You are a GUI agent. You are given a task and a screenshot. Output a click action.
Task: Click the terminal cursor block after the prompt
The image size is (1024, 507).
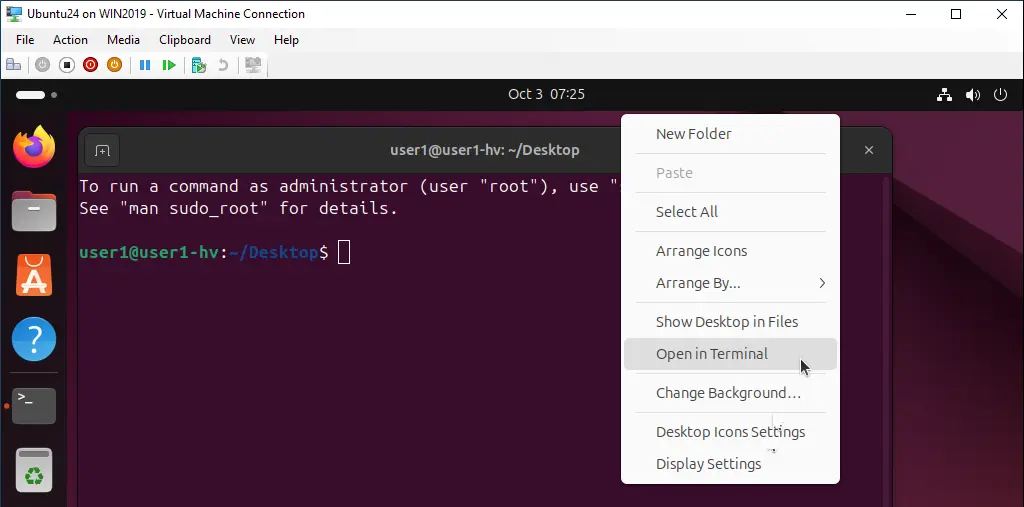(344, 253)
